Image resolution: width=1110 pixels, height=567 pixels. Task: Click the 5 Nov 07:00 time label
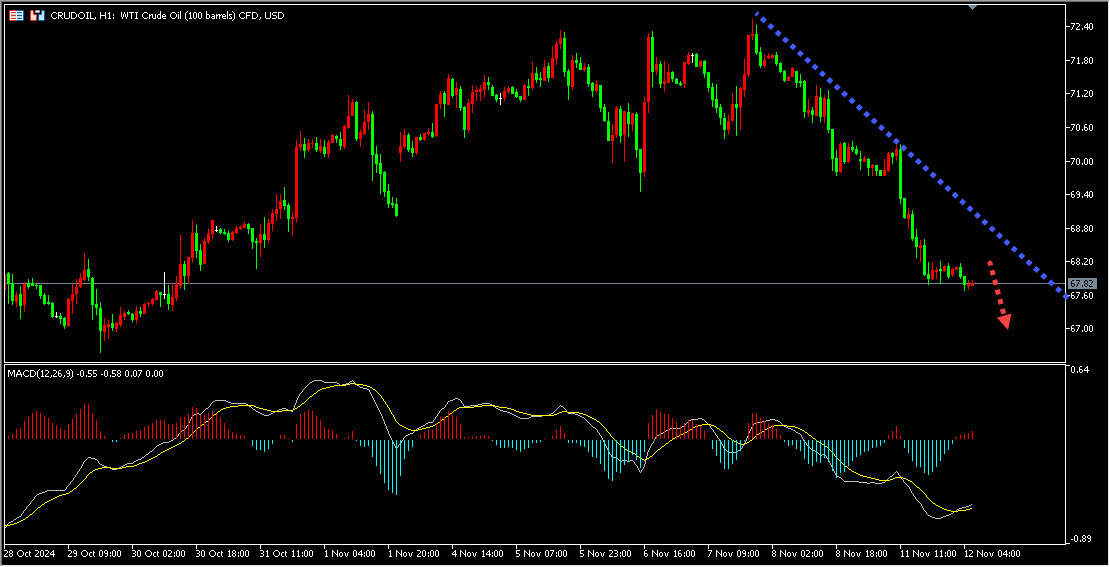click(x=541, y=552)
